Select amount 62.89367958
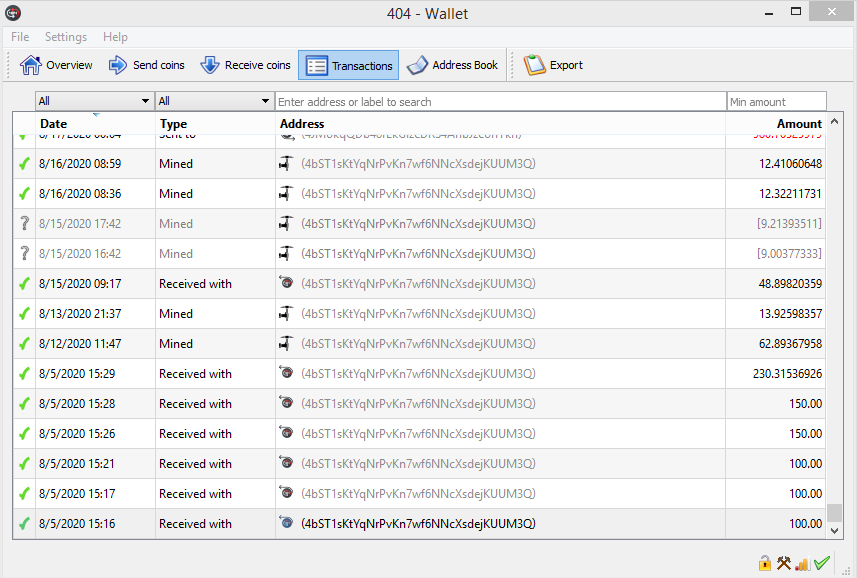 [x=790, y=344]
